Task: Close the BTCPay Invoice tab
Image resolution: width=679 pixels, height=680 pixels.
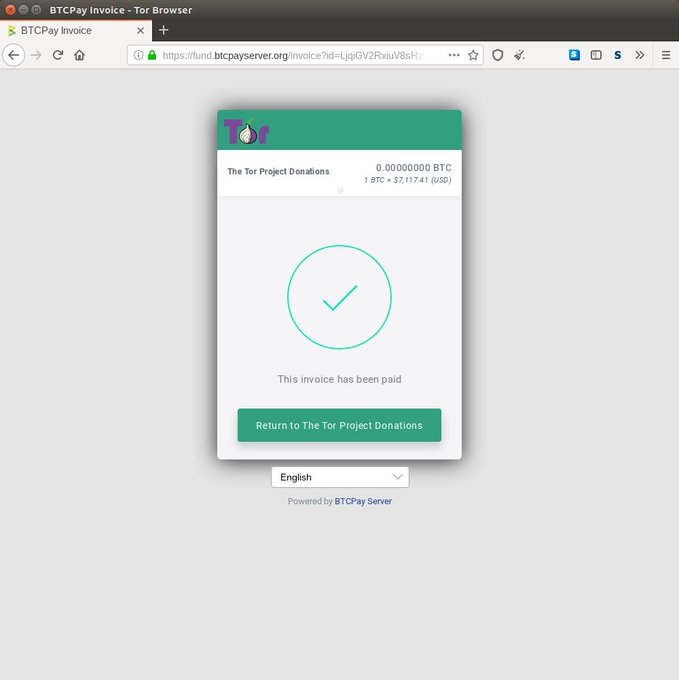Action: [x=140, y=30]
